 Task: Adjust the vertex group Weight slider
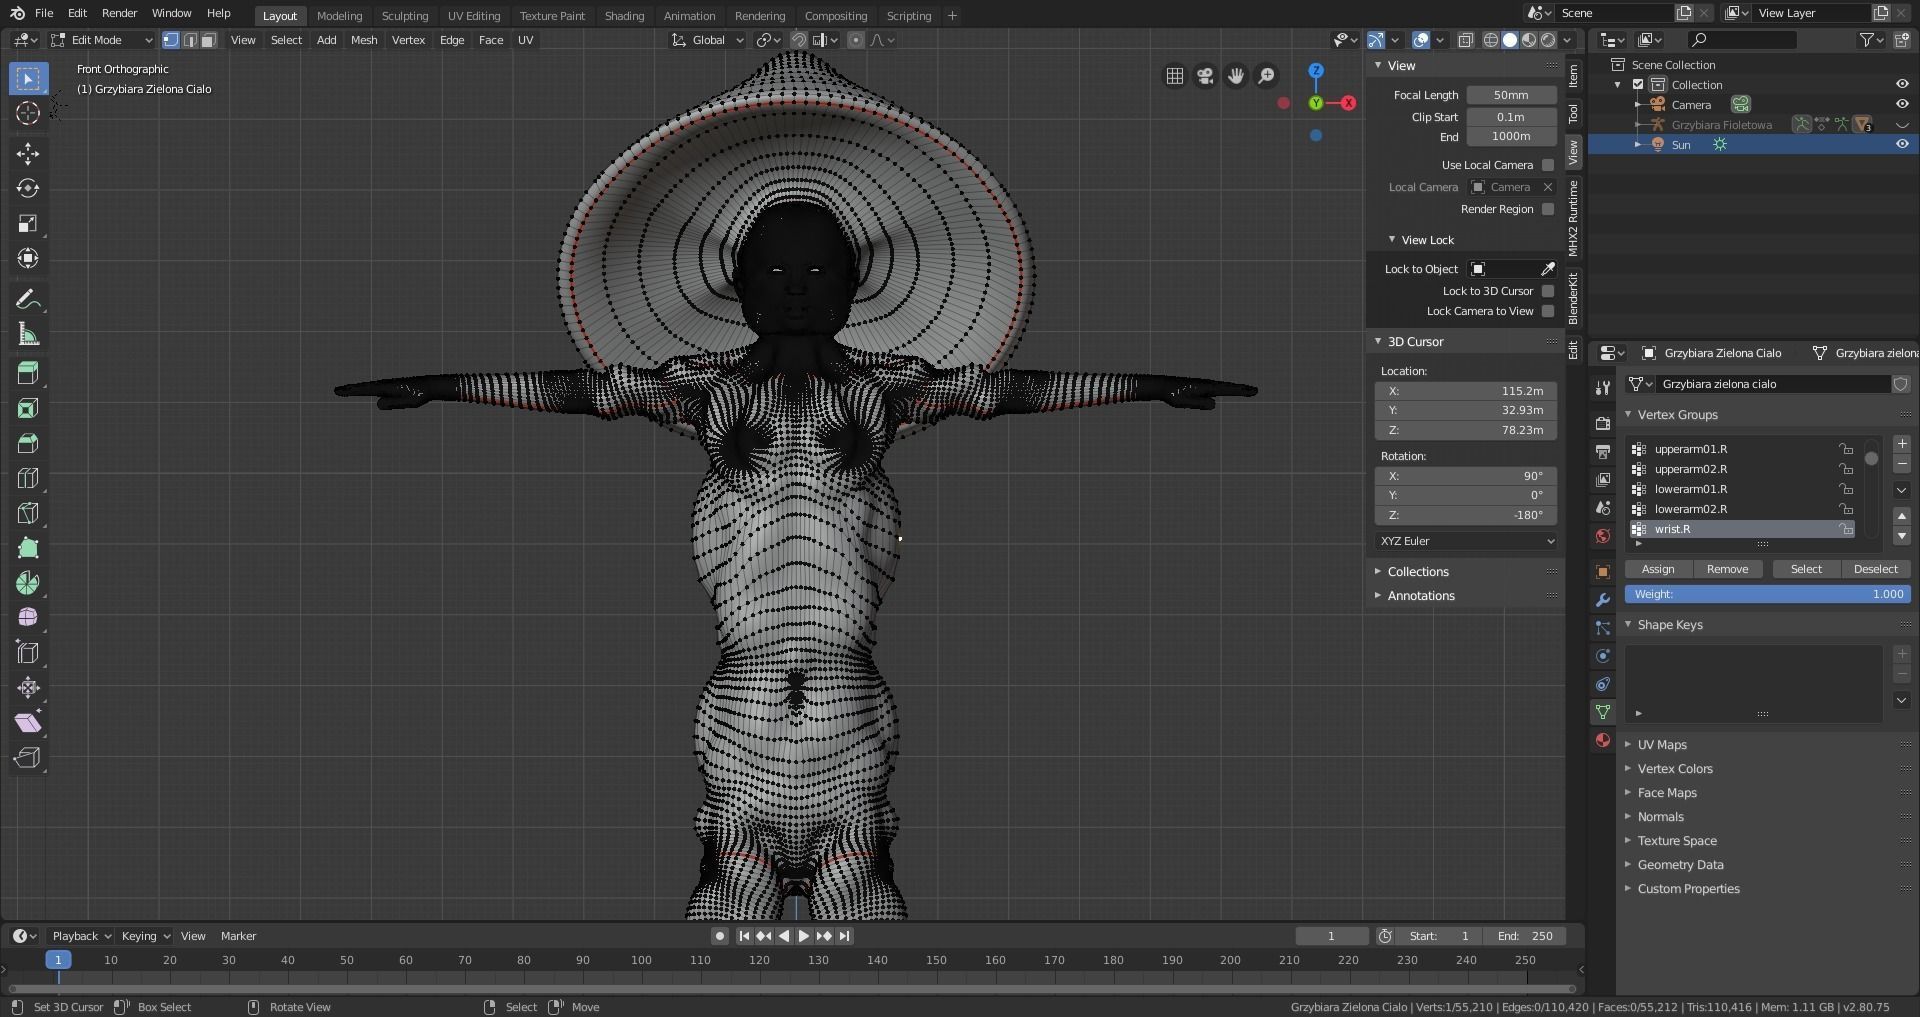[1768, 594]
